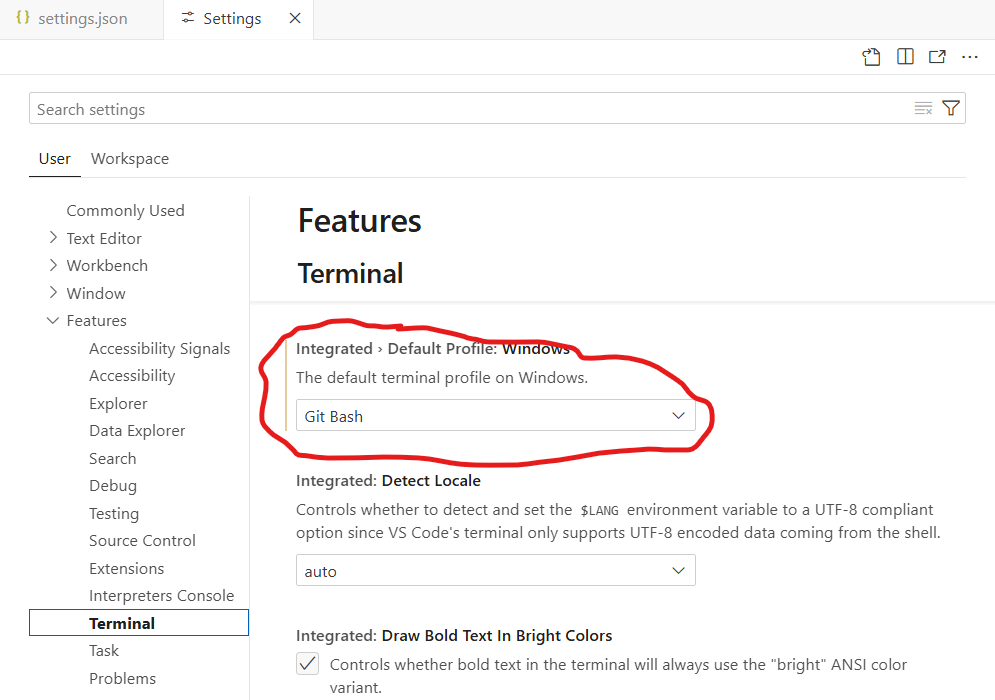The height and width of the screenshot is (700, 995).
Task: Click the Split Editor icon
Action: [905, 57]
